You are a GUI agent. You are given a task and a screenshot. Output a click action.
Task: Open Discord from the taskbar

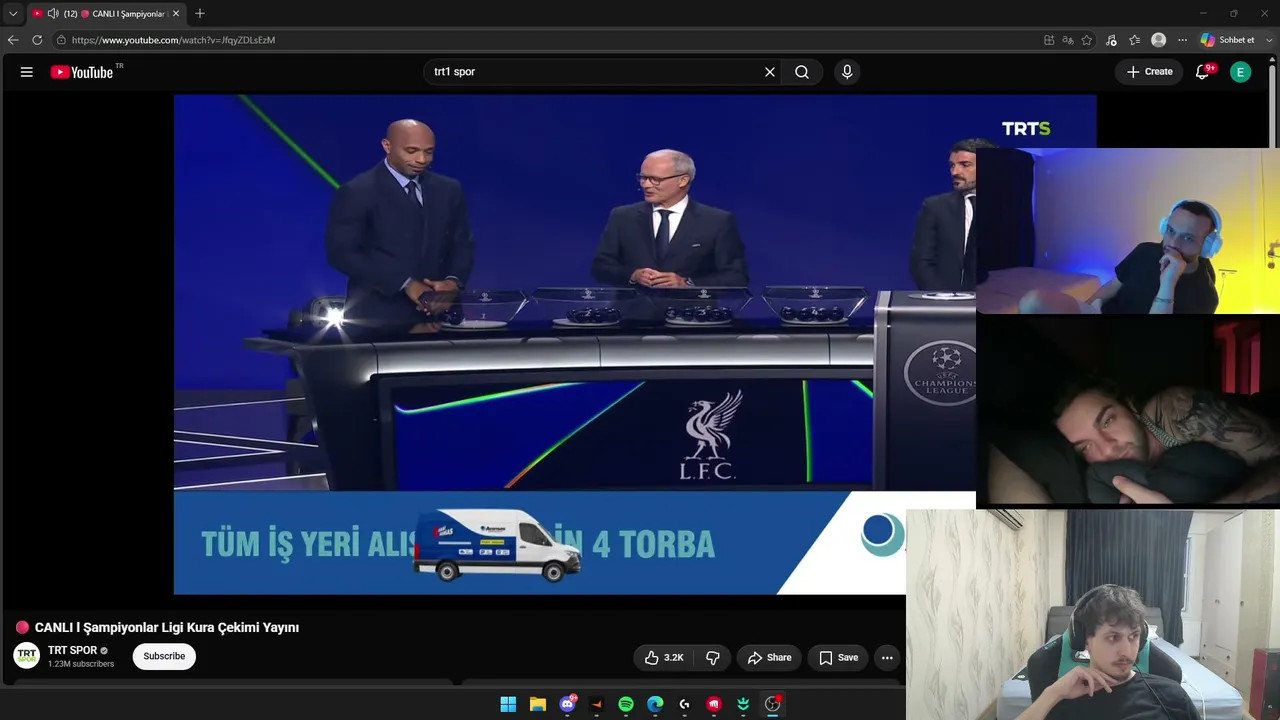[x=568, y=704]
